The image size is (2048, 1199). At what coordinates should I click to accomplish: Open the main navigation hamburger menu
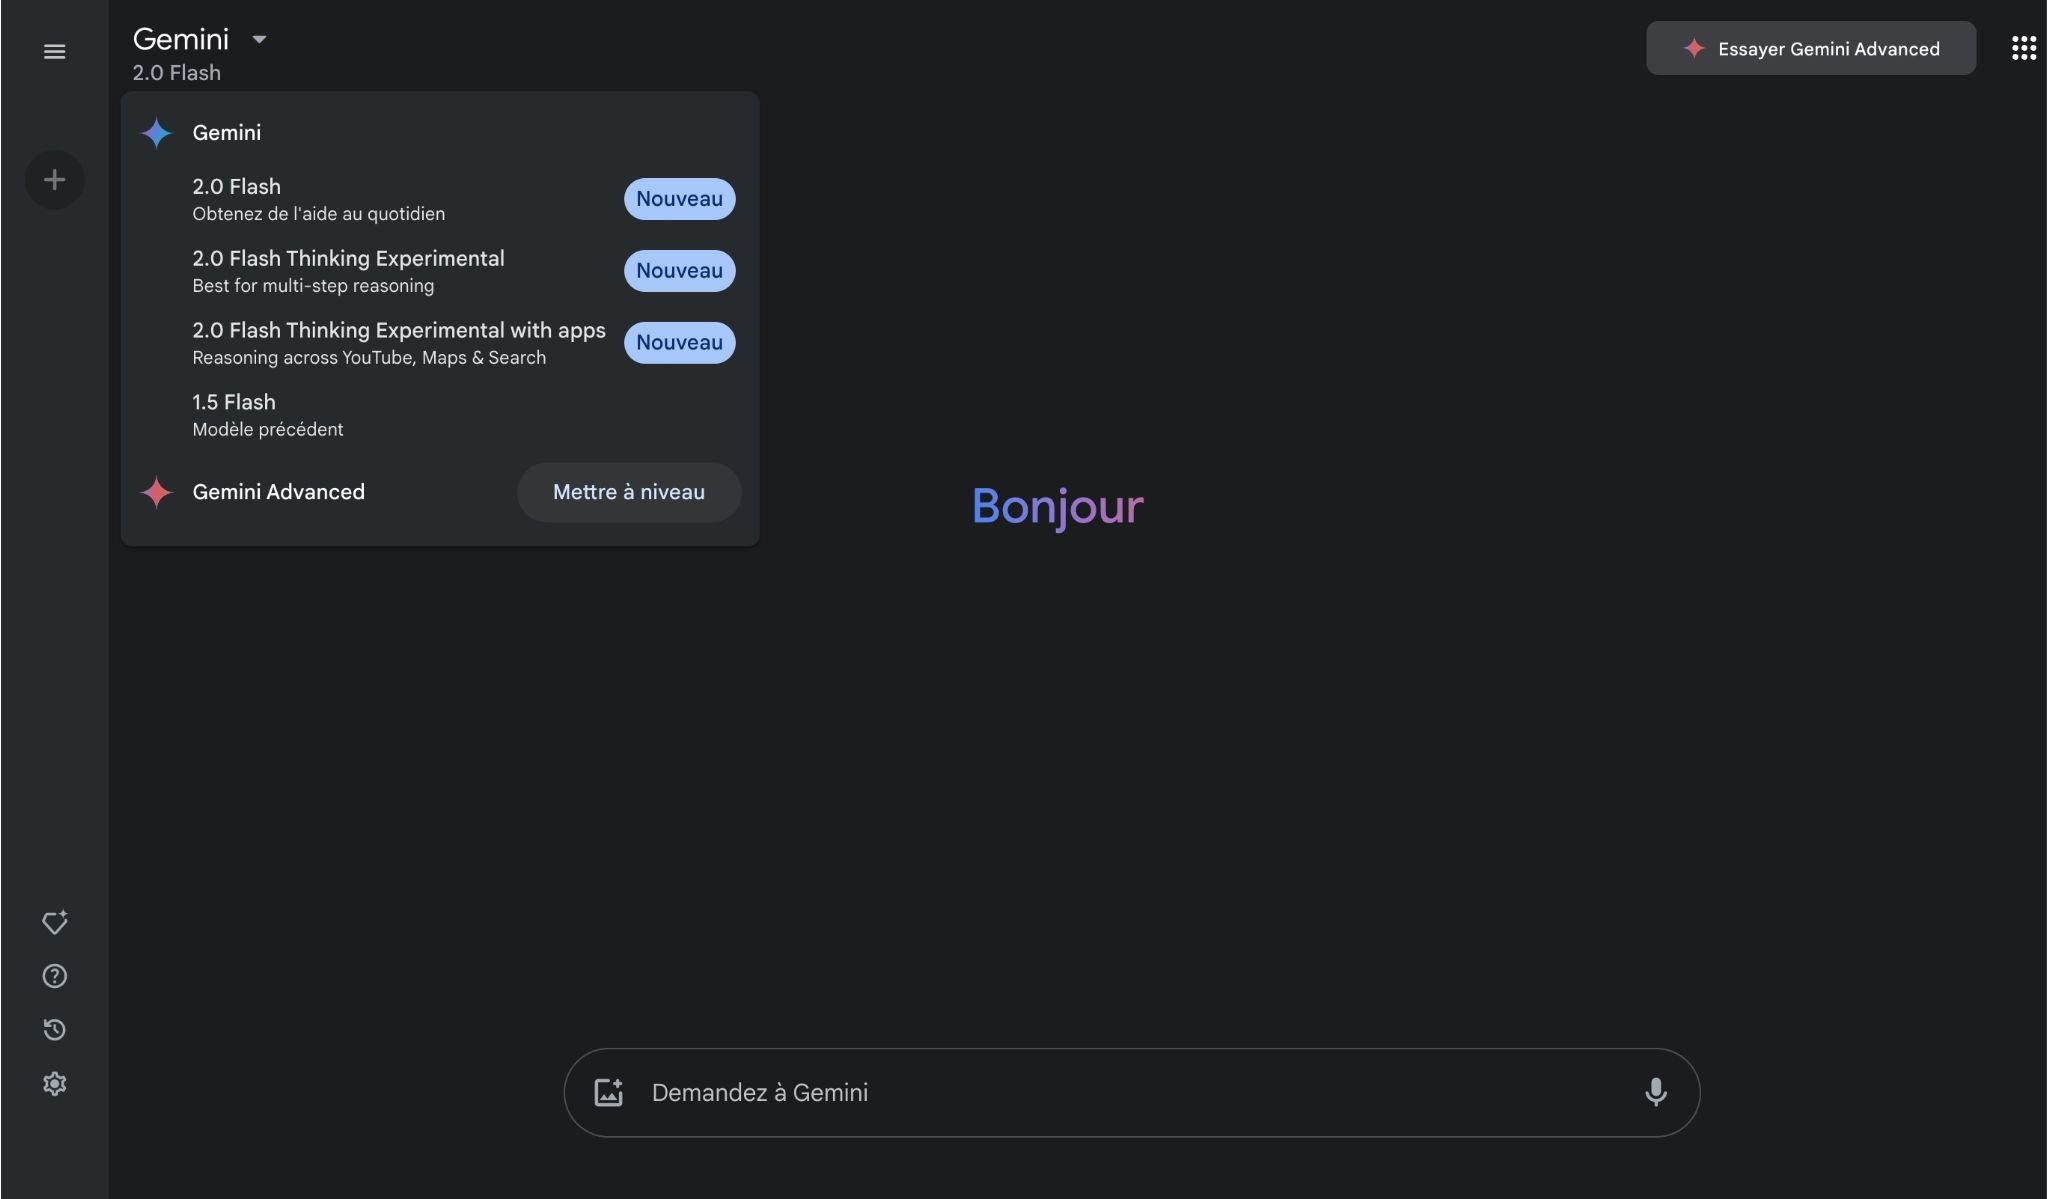tap(54, 51)
